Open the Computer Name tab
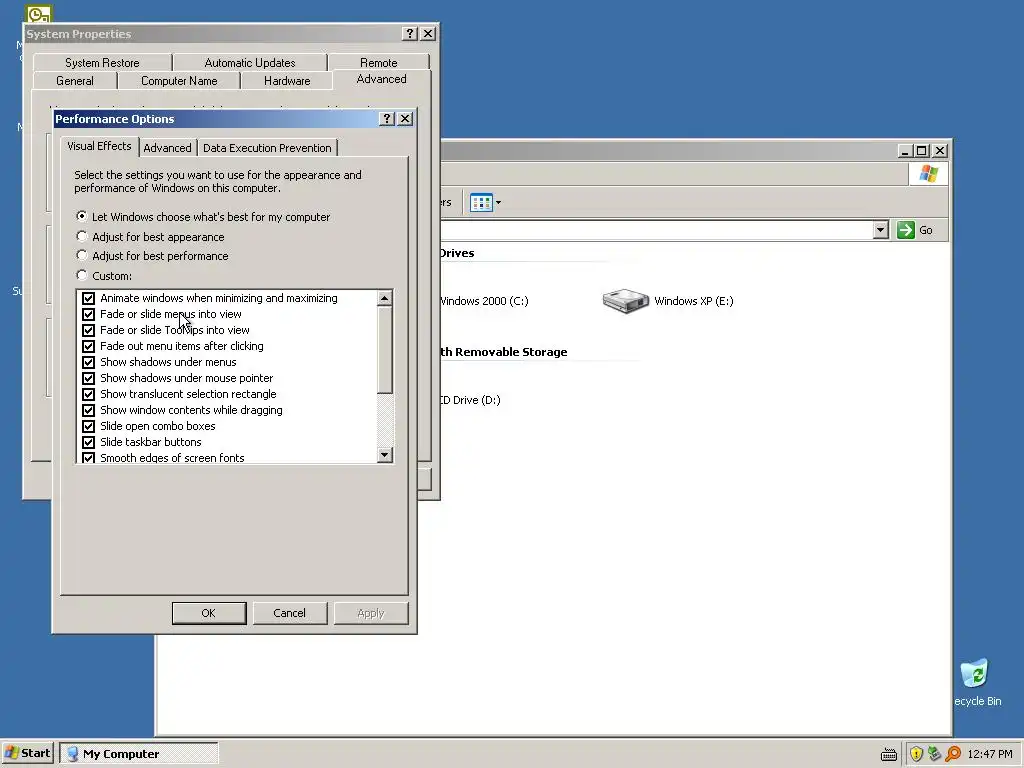This screenshot has width=1024, height=768. (x=179, y=81)
